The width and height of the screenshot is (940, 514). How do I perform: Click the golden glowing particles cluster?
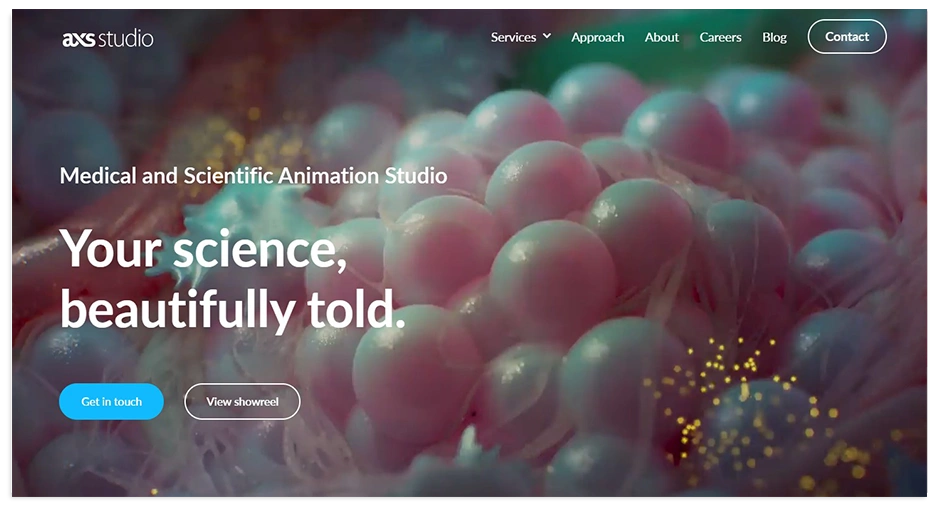[740, 400]
